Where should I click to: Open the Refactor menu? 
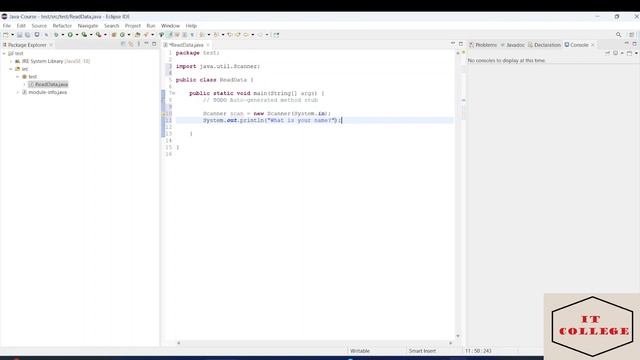tap(62, 26)
